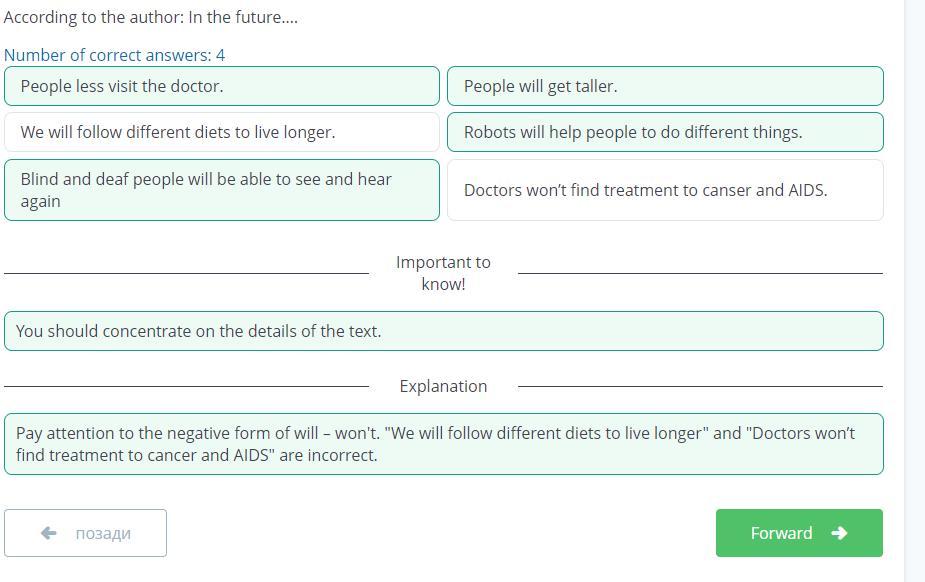Viewport: 925px width, 582px height.
Task: Click the left arrow icon on позади button
Action: pos(48,533)
